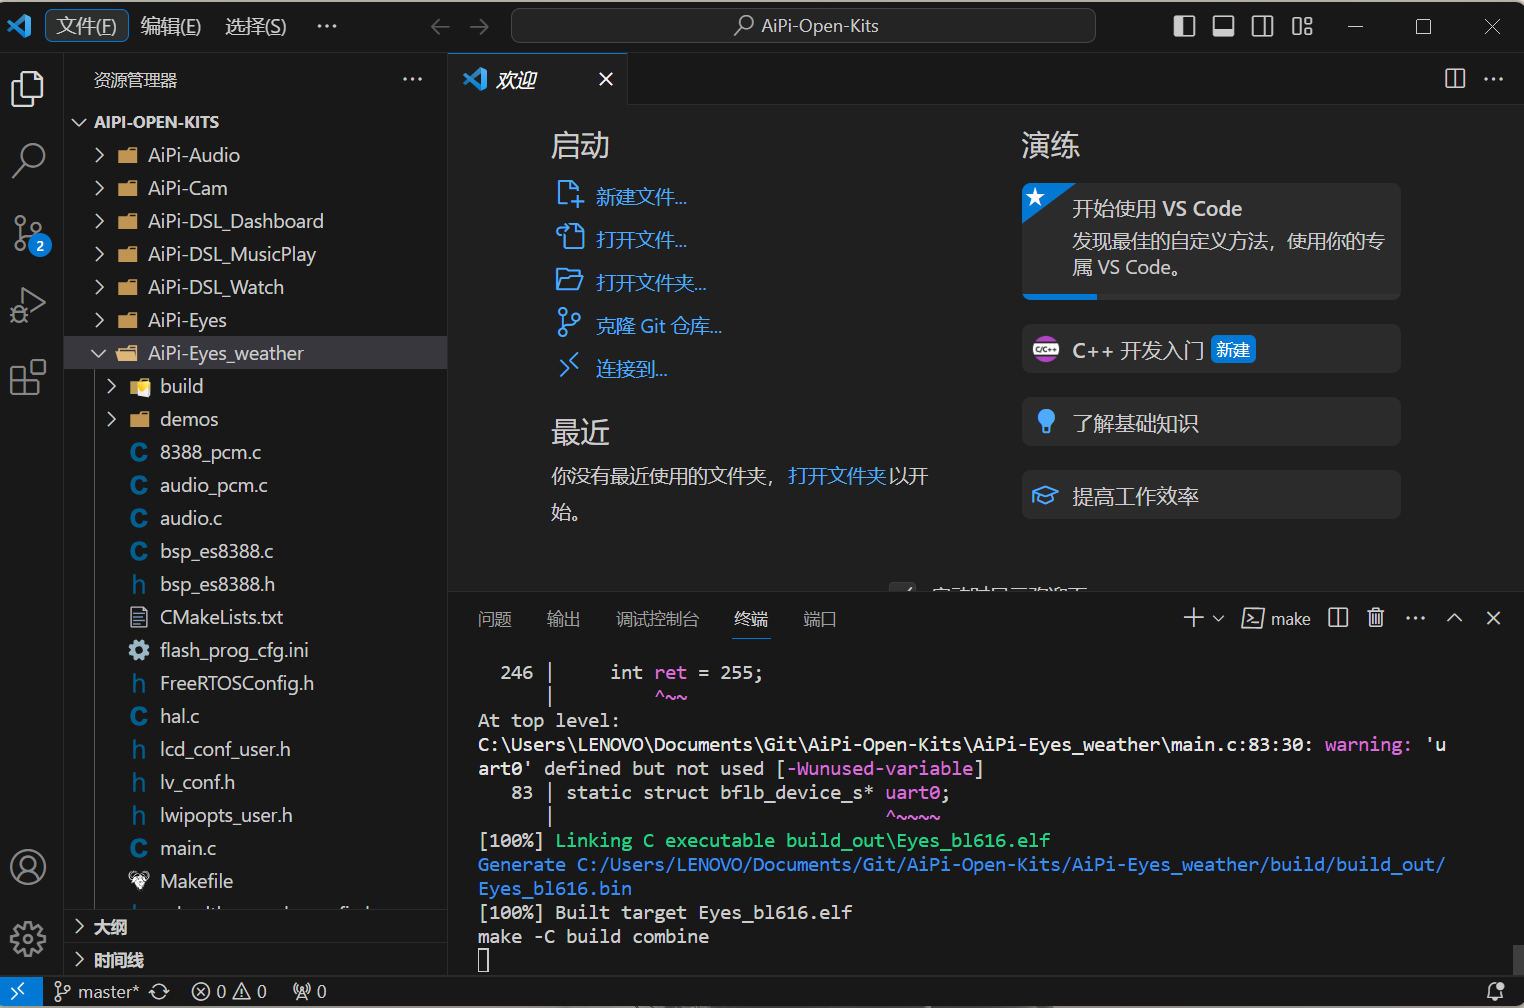
Task: Open notifications bell icon
Action: click(1495, 991)
